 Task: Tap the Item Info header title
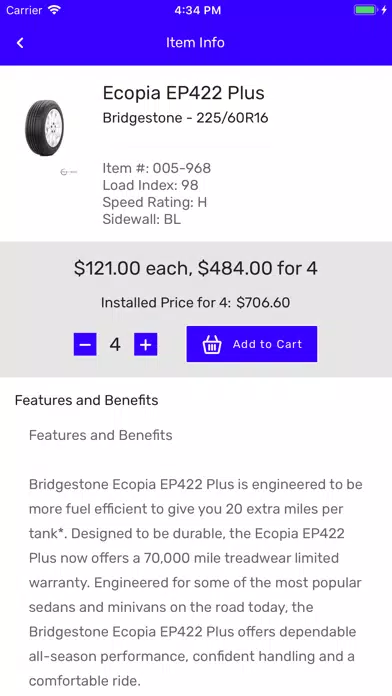195,43
